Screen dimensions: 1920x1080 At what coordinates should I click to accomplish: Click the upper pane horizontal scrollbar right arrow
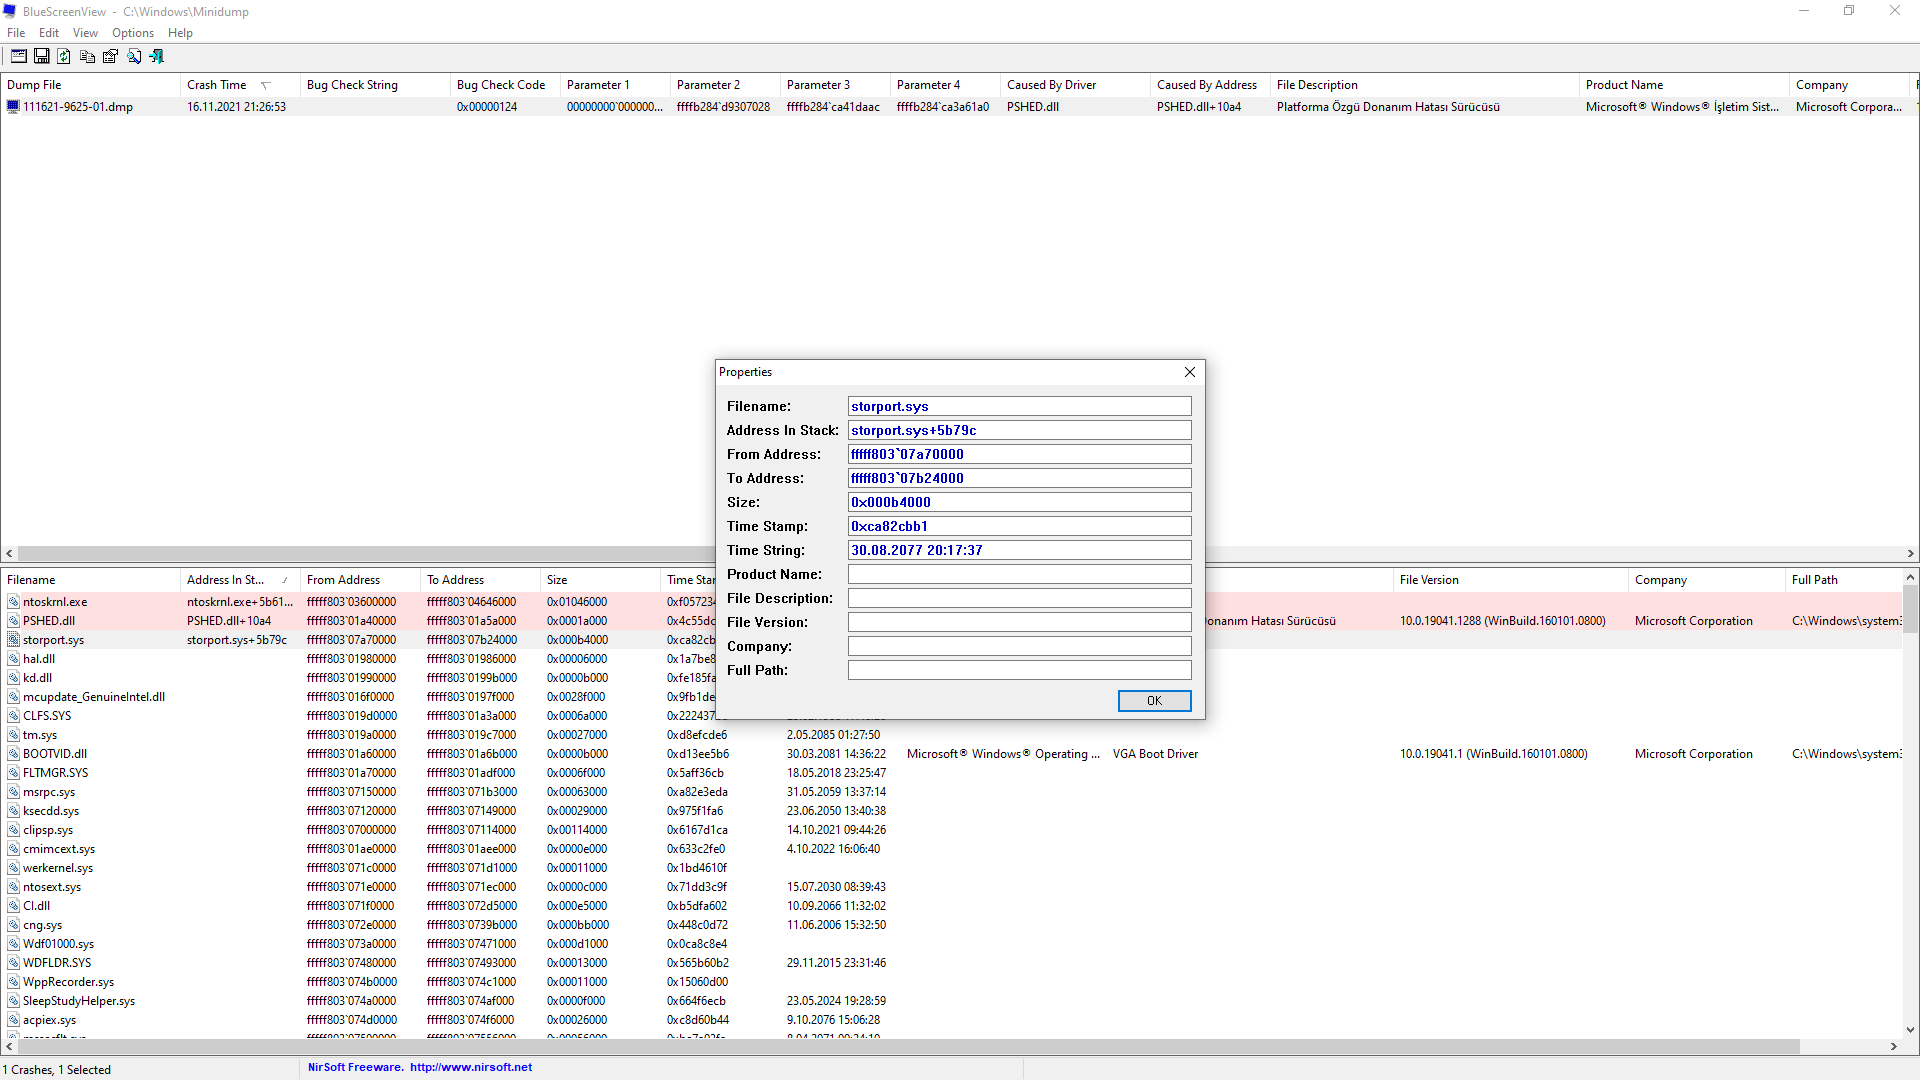[1910, 553]
